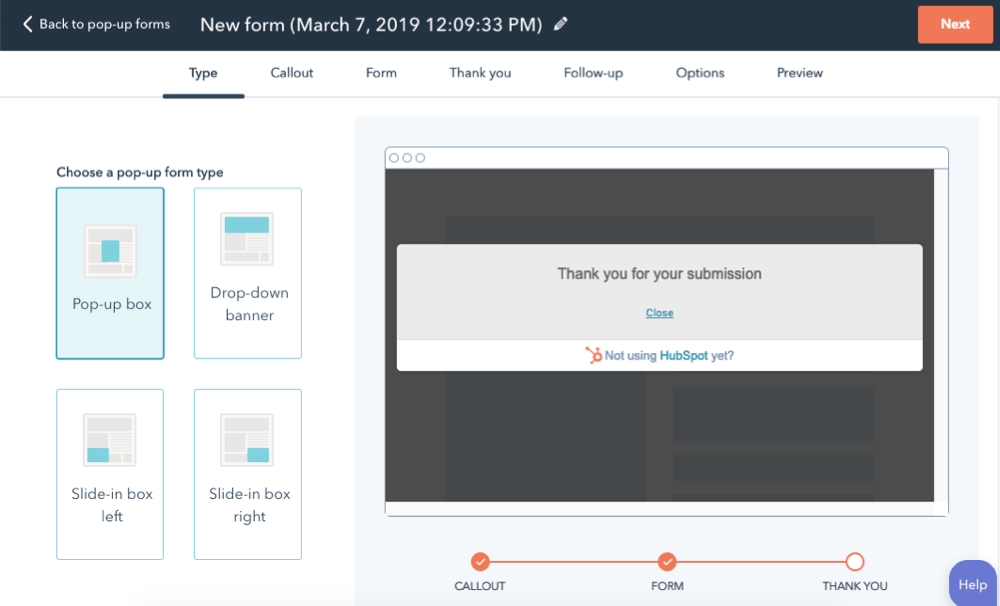This screenshot has height=606, width=1000.
Task: Click the back arrow chevron icon
Action: [27, 24]
